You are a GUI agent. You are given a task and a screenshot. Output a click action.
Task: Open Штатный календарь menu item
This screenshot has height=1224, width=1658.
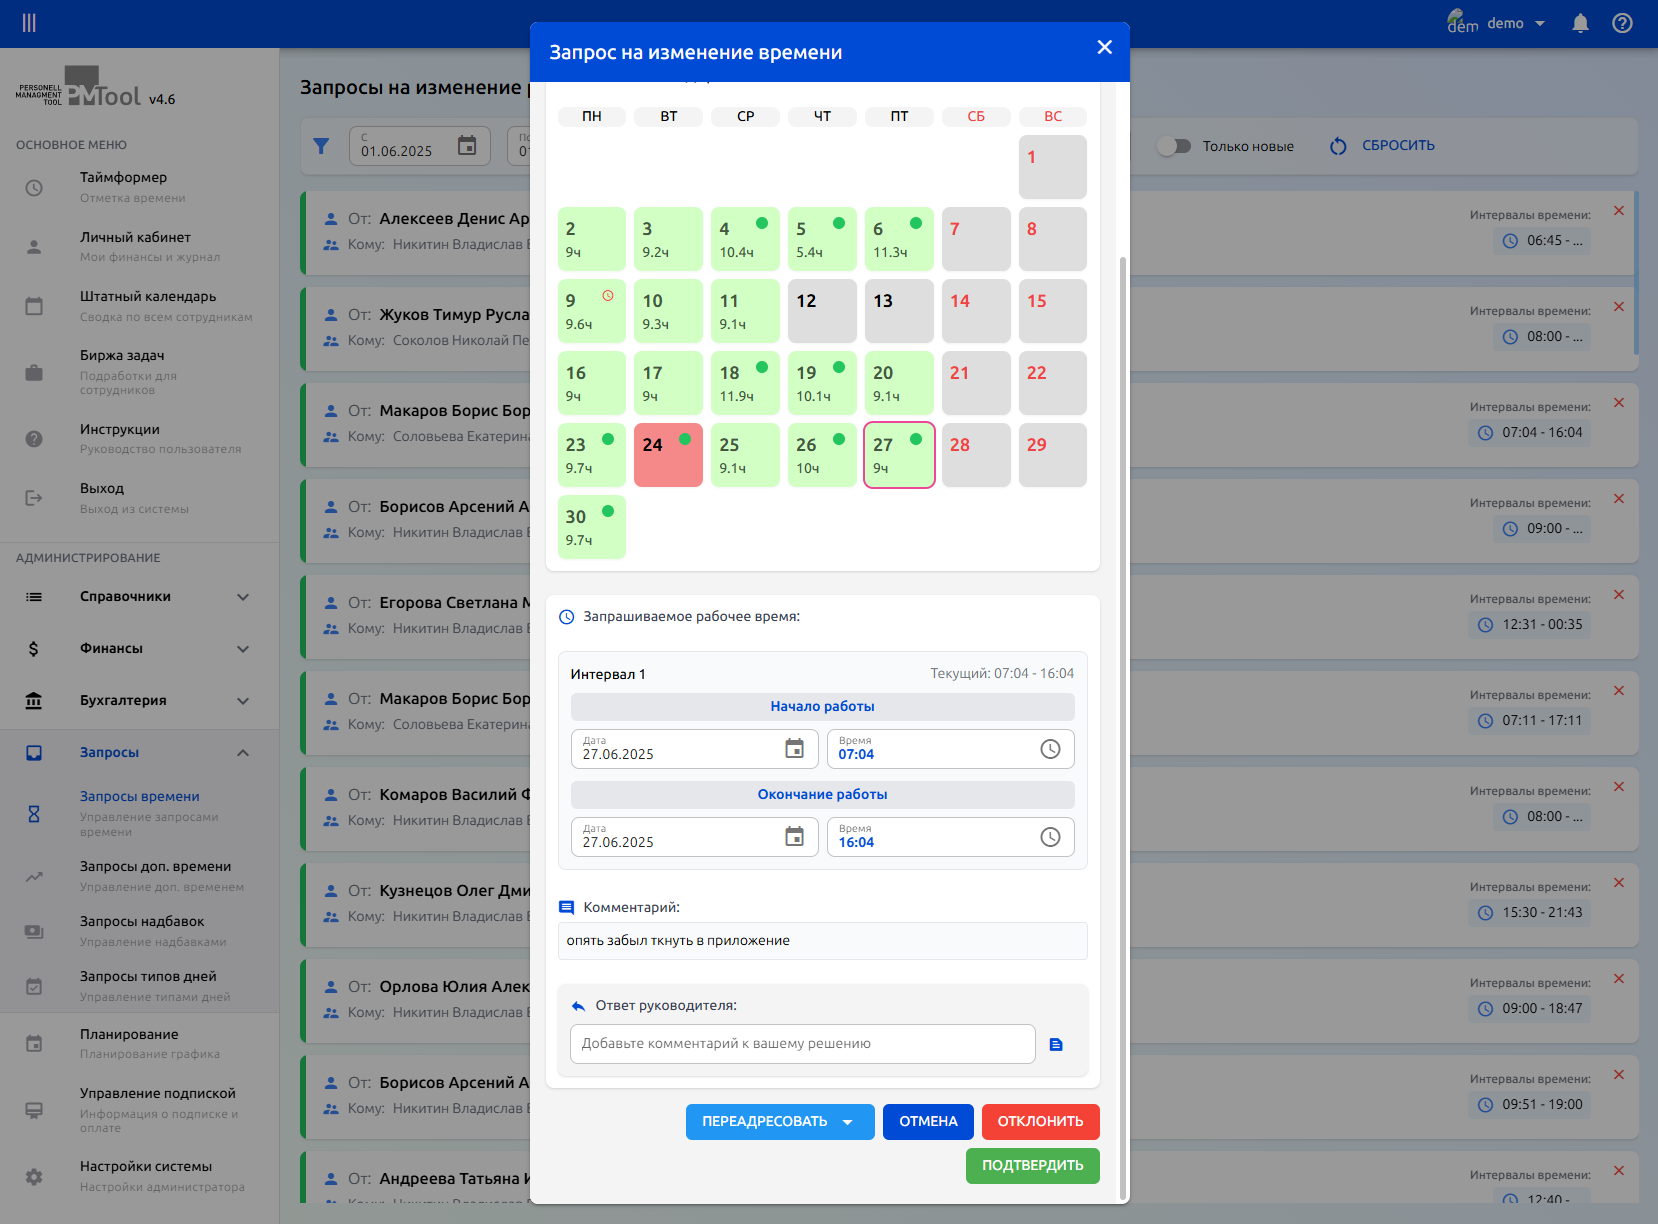click(139, 305)
